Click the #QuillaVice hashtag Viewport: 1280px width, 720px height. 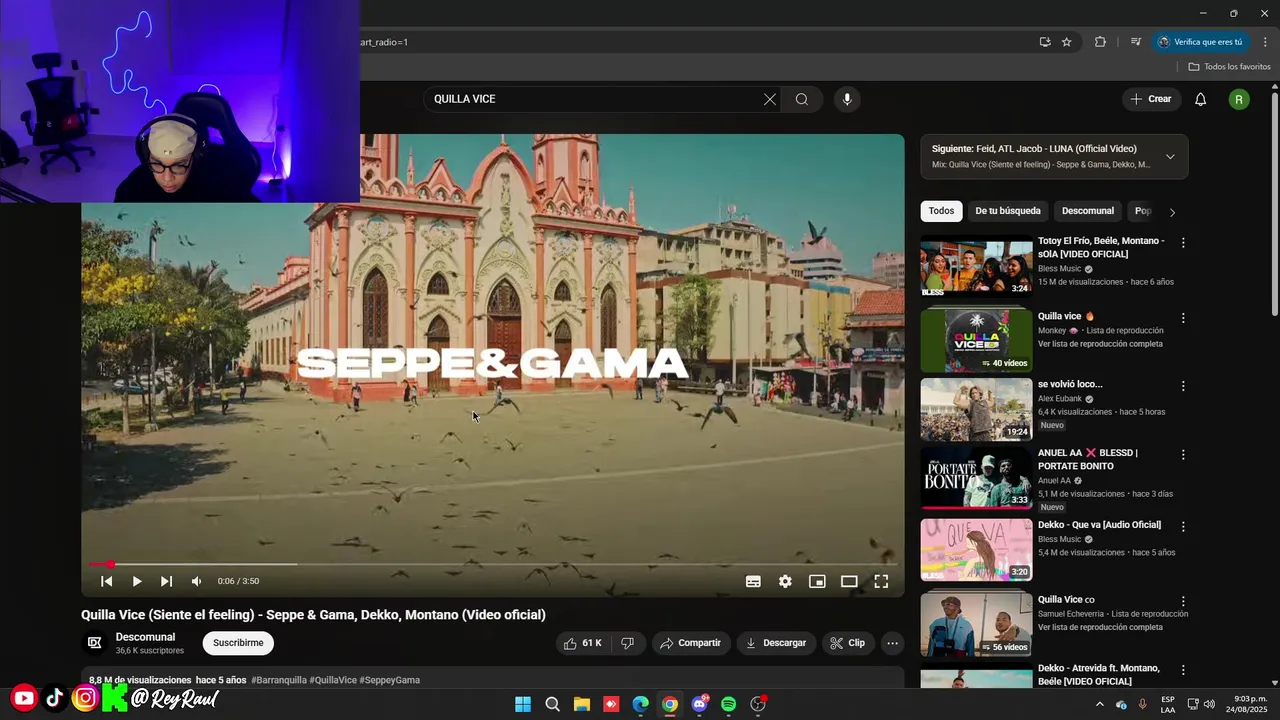(333, 680)
